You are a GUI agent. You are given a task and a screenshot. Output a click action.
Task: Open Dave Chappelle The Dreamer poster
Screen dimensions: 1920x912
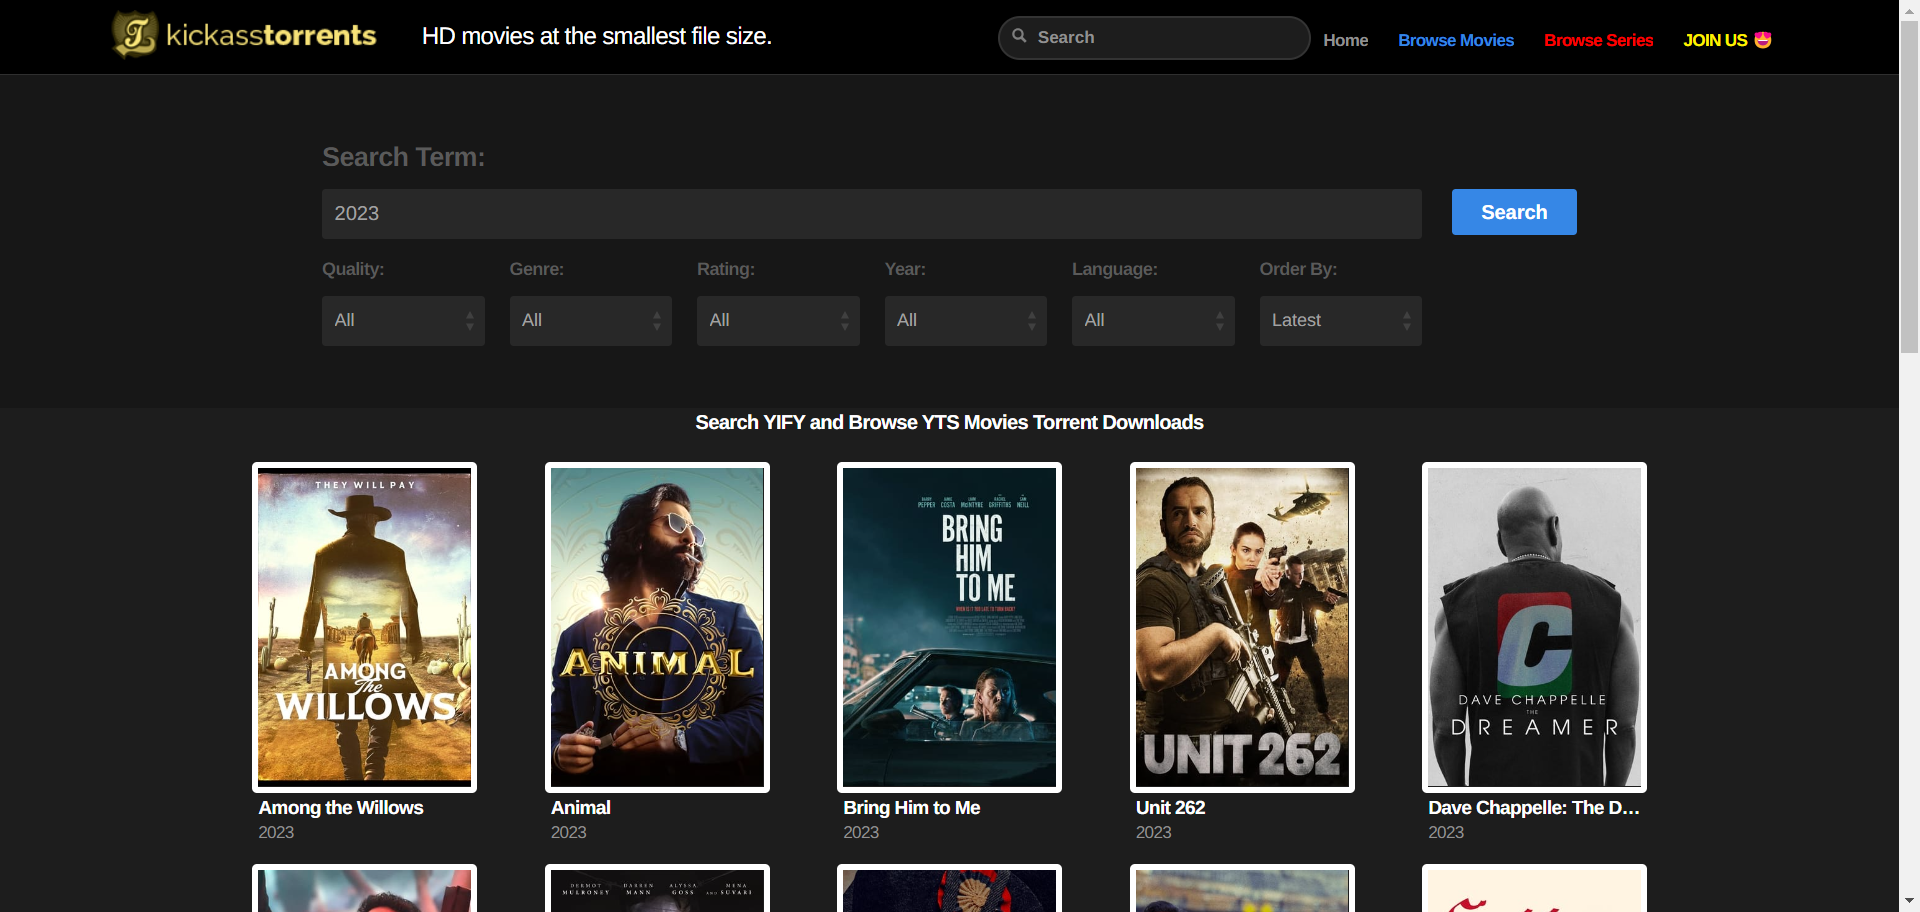(1534, 627)
